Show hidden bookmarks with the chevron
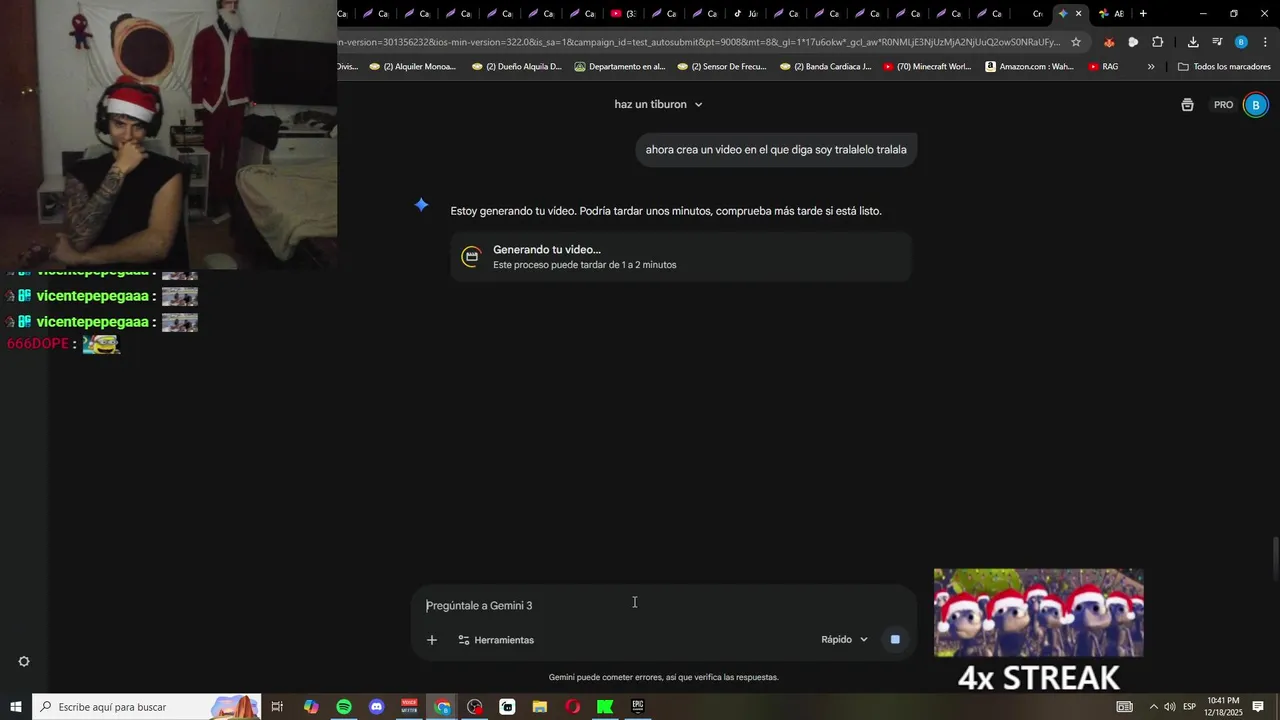The height and width of the screenshot is (720, 1280). coord(1151,67)
